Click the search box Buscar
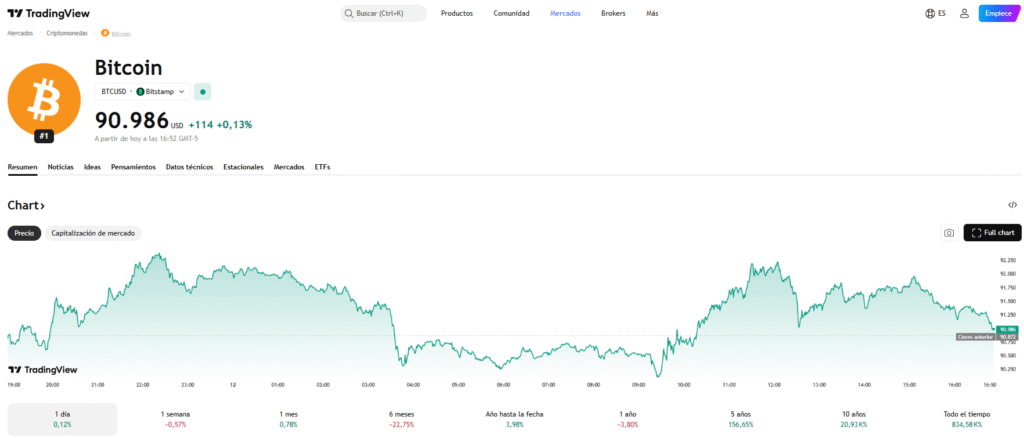Screen dimensions: 1024x438 383,14
